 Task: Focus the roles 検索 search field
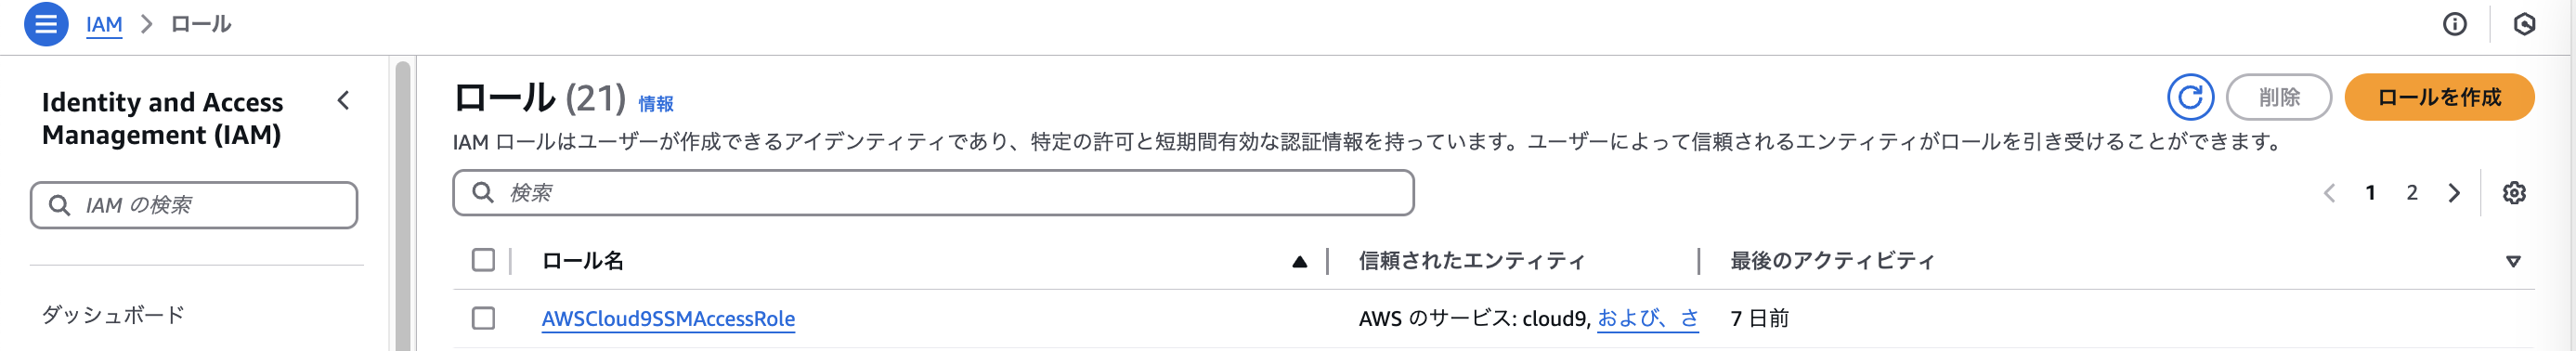(x=933, y=193)
